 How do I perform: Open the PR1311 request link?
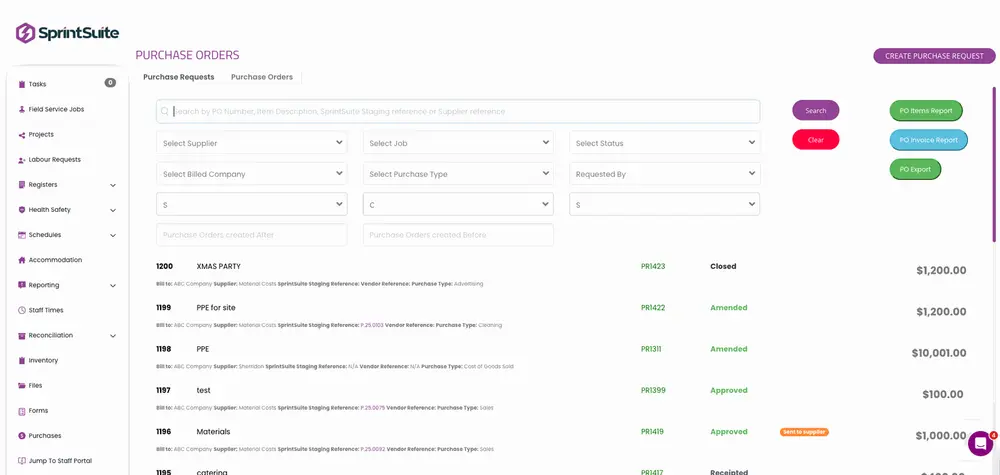652,349
